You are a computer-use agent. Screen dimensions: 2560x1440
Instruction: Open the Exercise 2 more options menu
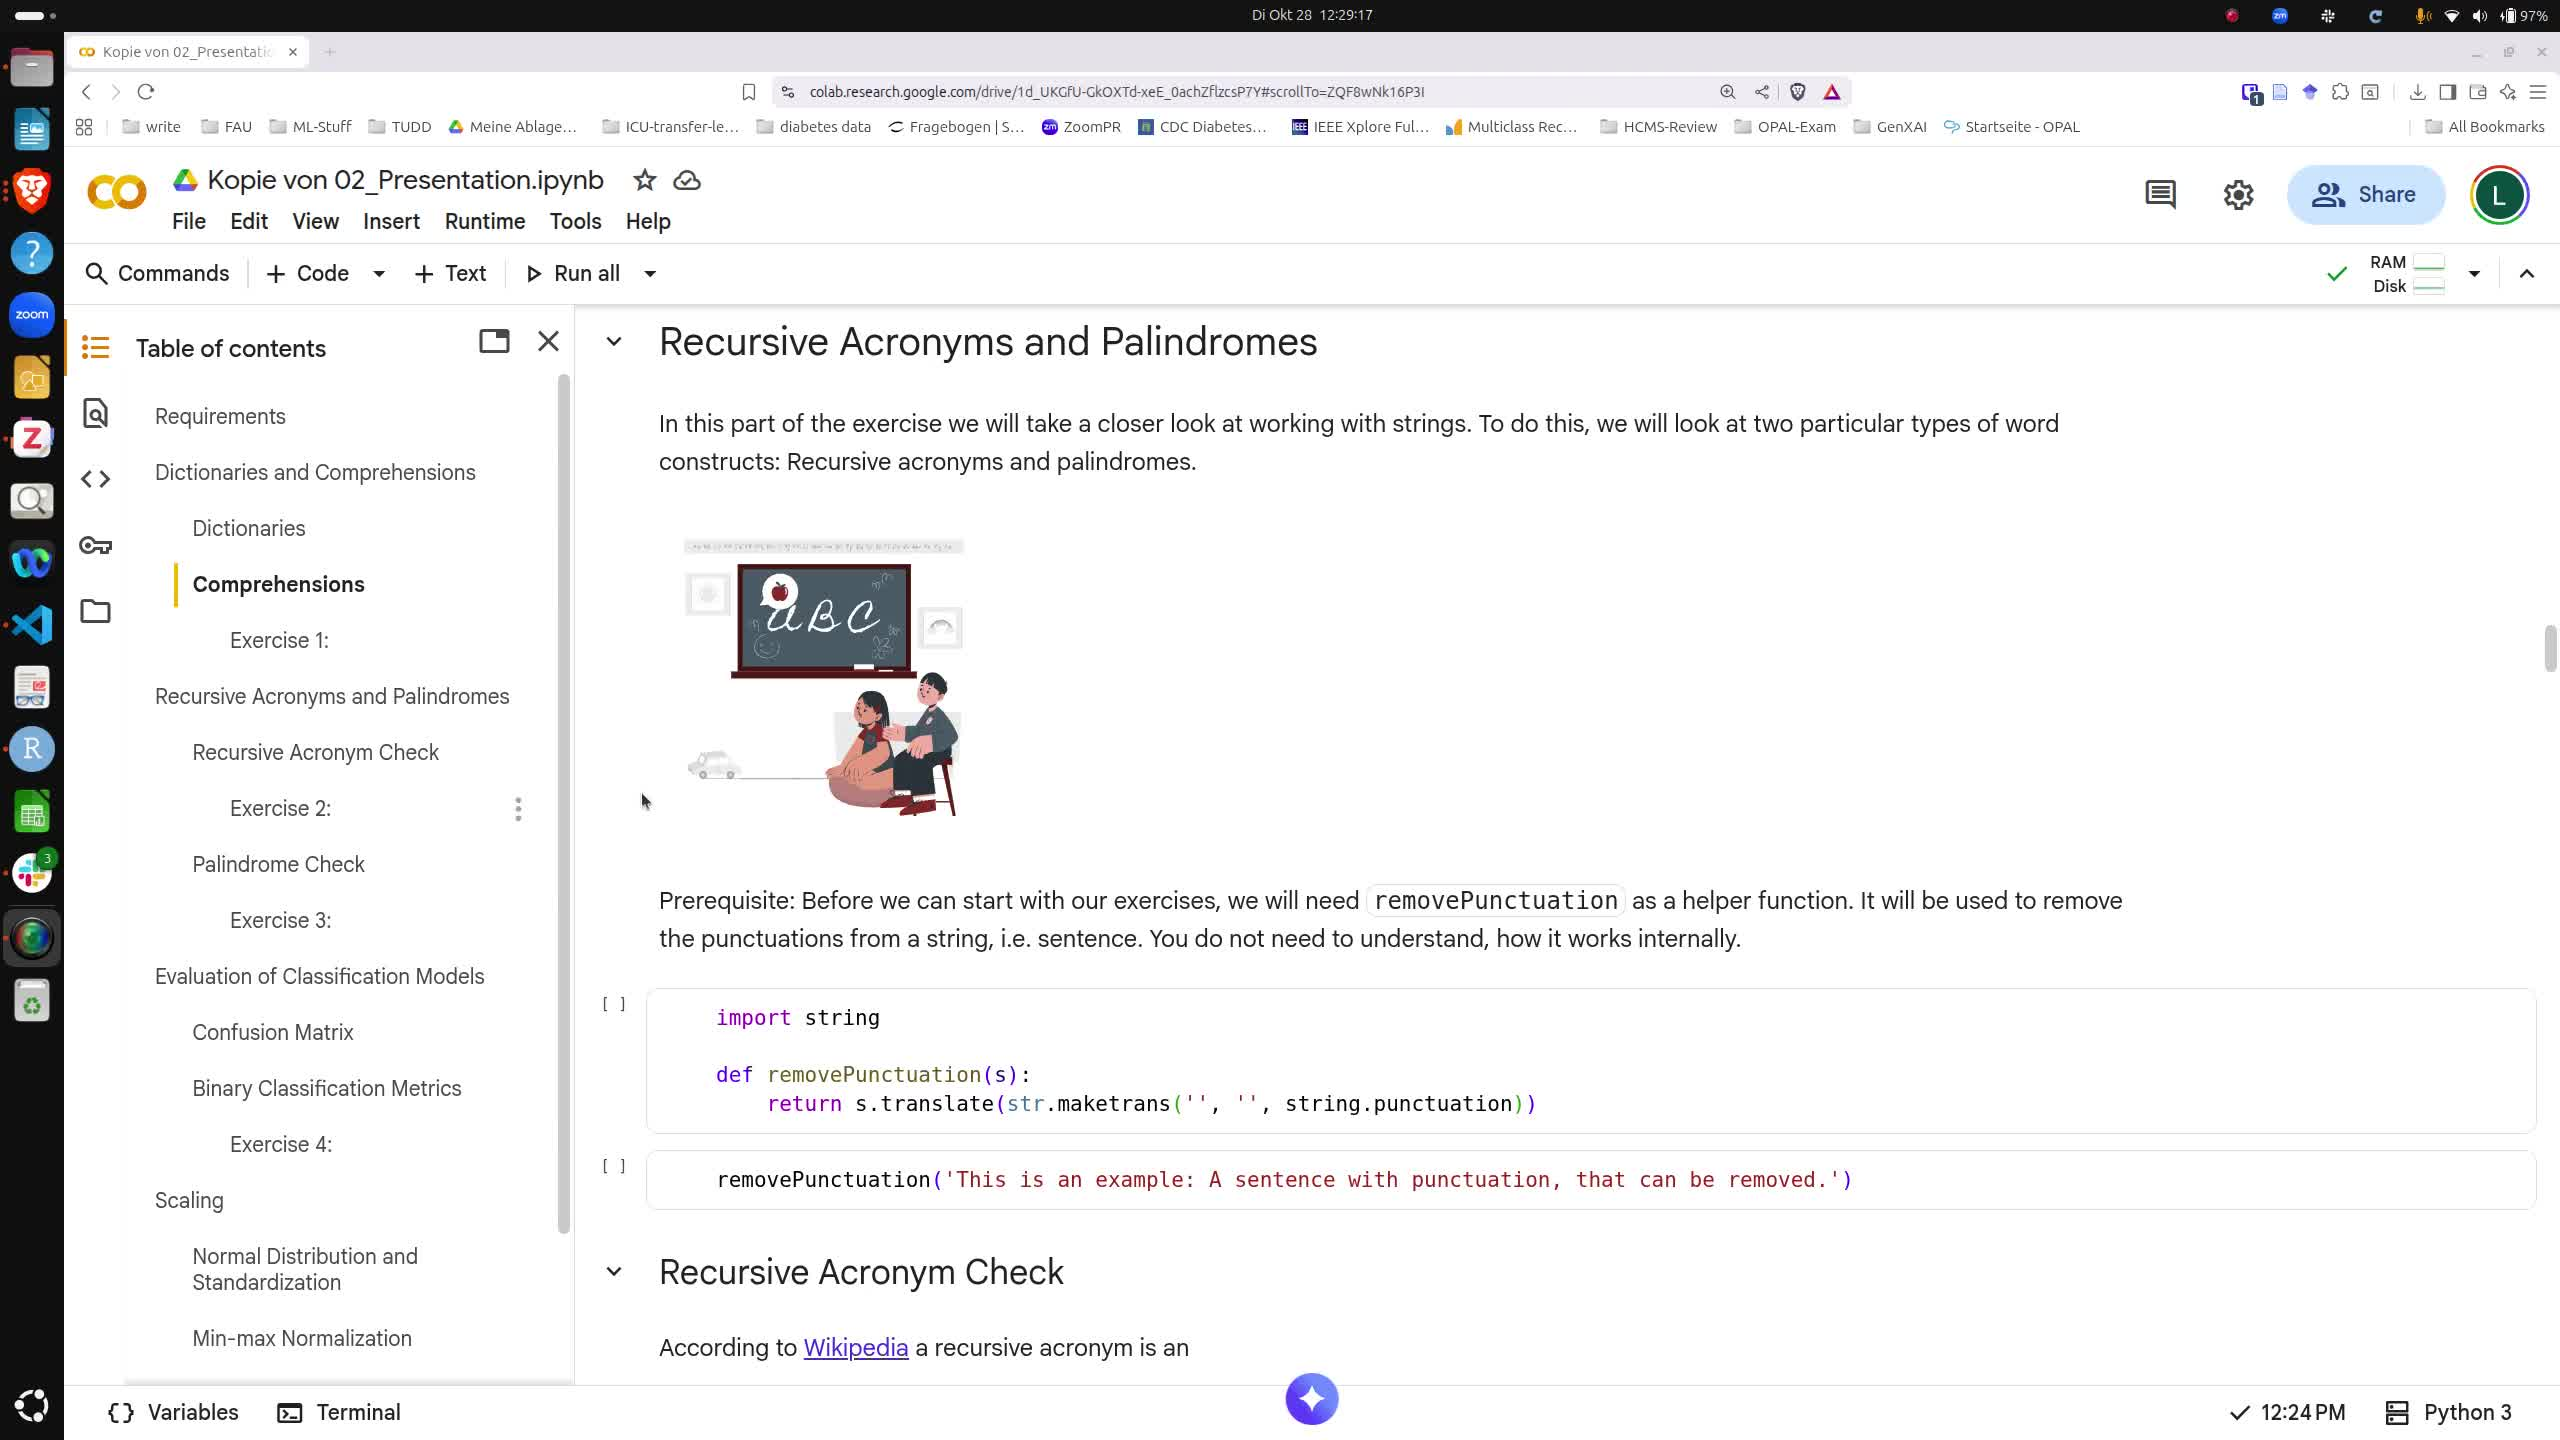click(x=518, y=809)
